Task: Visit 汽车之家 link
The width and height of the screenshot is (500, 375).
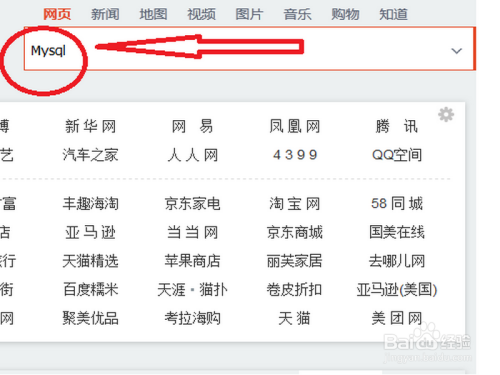Action: [x=90, y=155]
